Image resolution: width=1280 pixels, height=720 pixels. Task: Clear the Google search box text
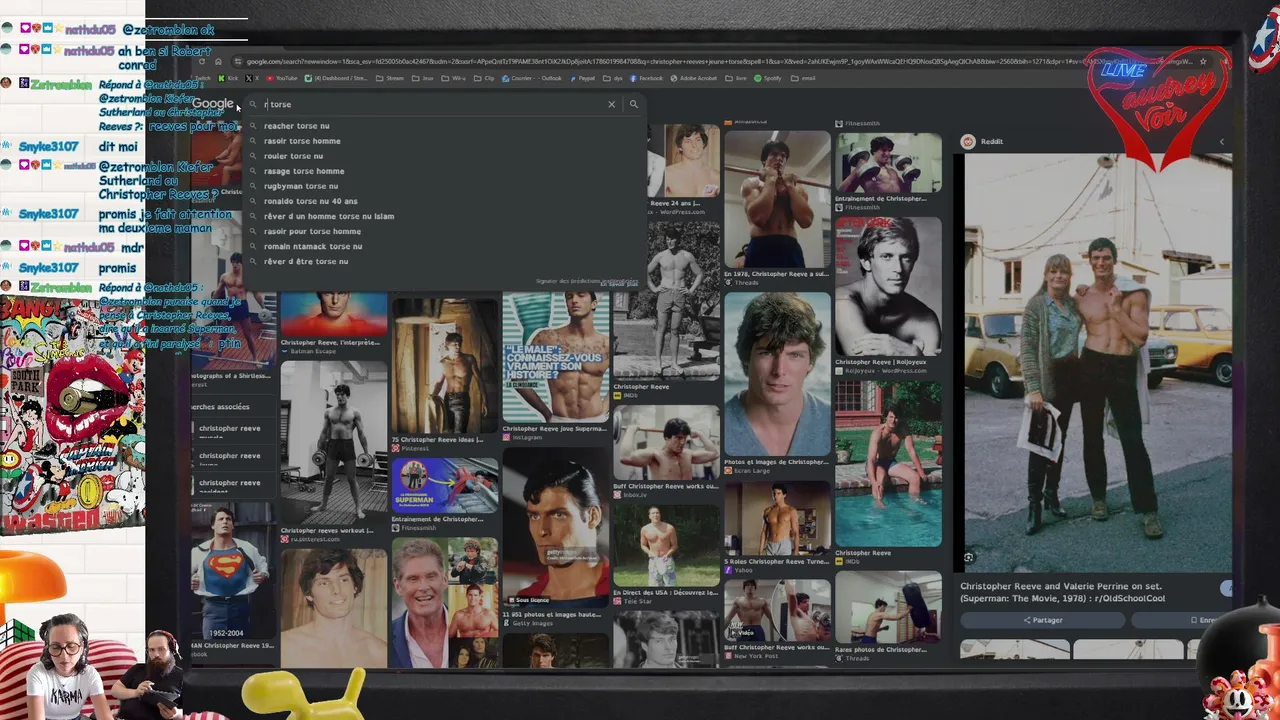tap(611, 104)
